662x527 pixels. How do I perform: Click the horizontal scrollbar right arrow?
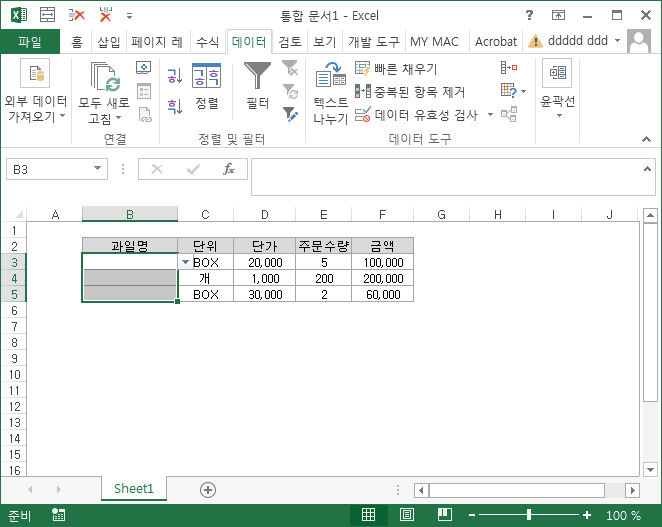[632, 490]
